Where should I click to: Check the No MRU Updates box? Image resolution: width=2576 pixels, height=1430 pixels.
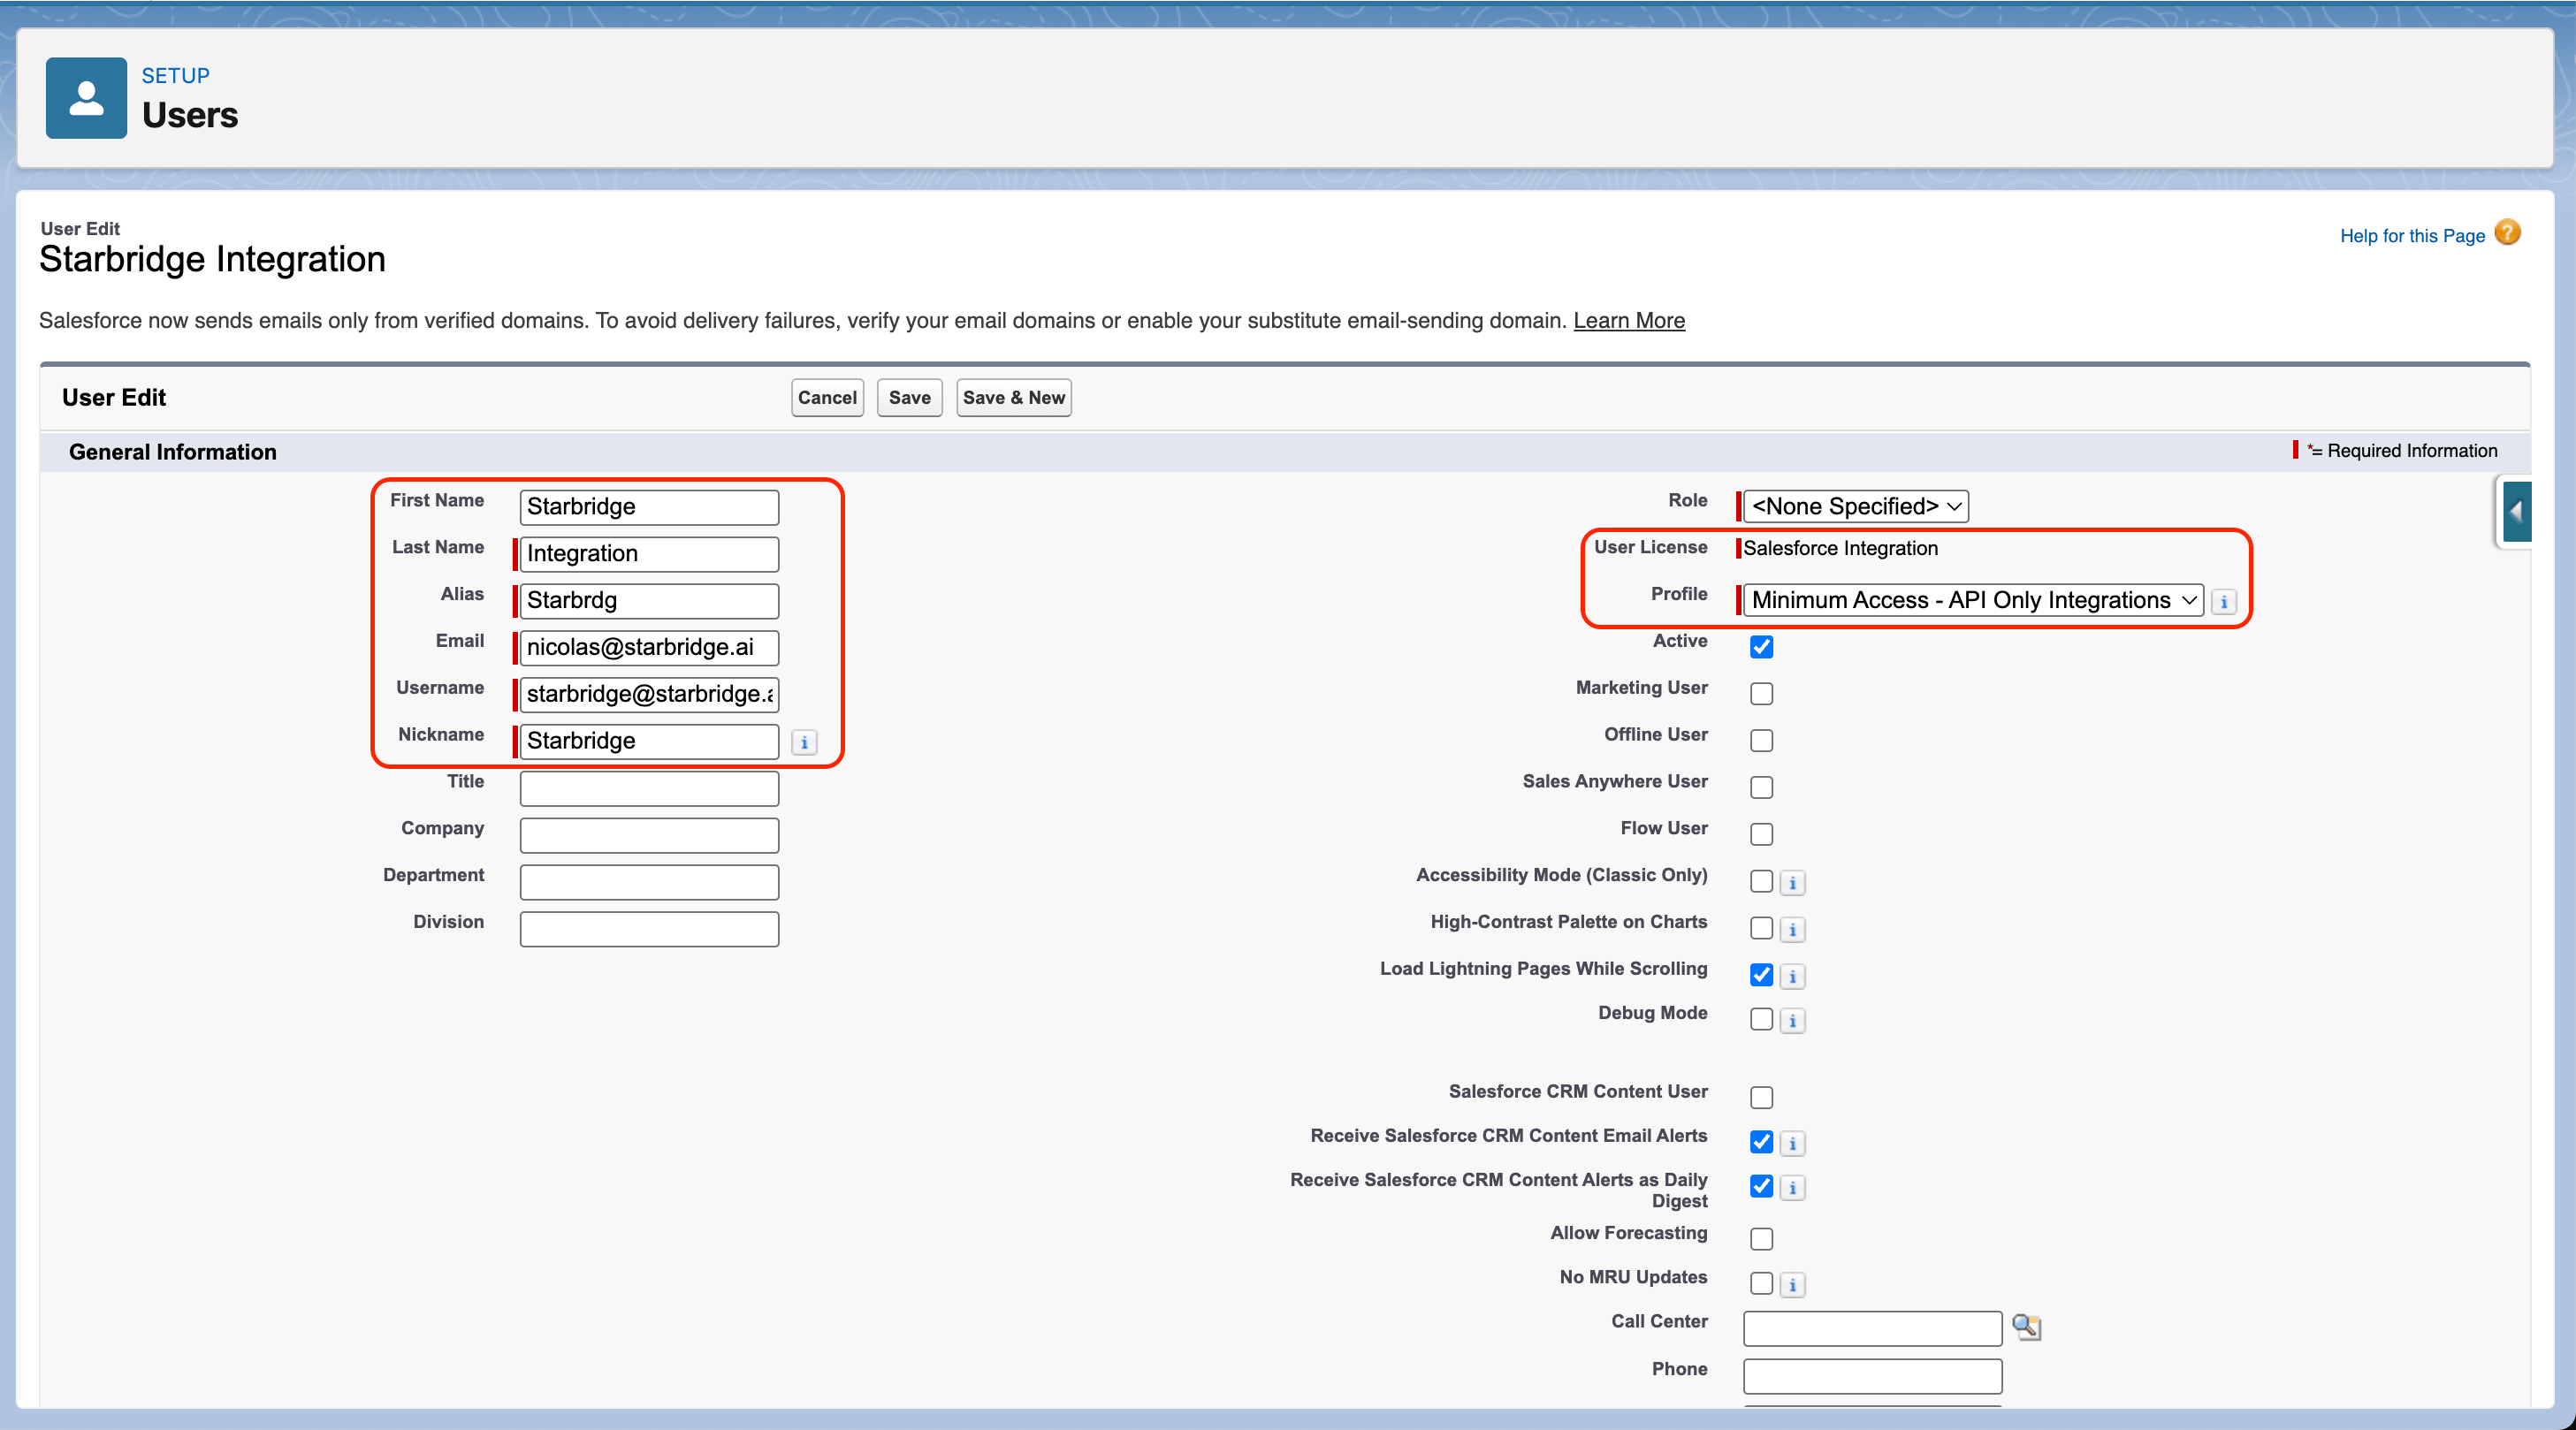1761,1284
